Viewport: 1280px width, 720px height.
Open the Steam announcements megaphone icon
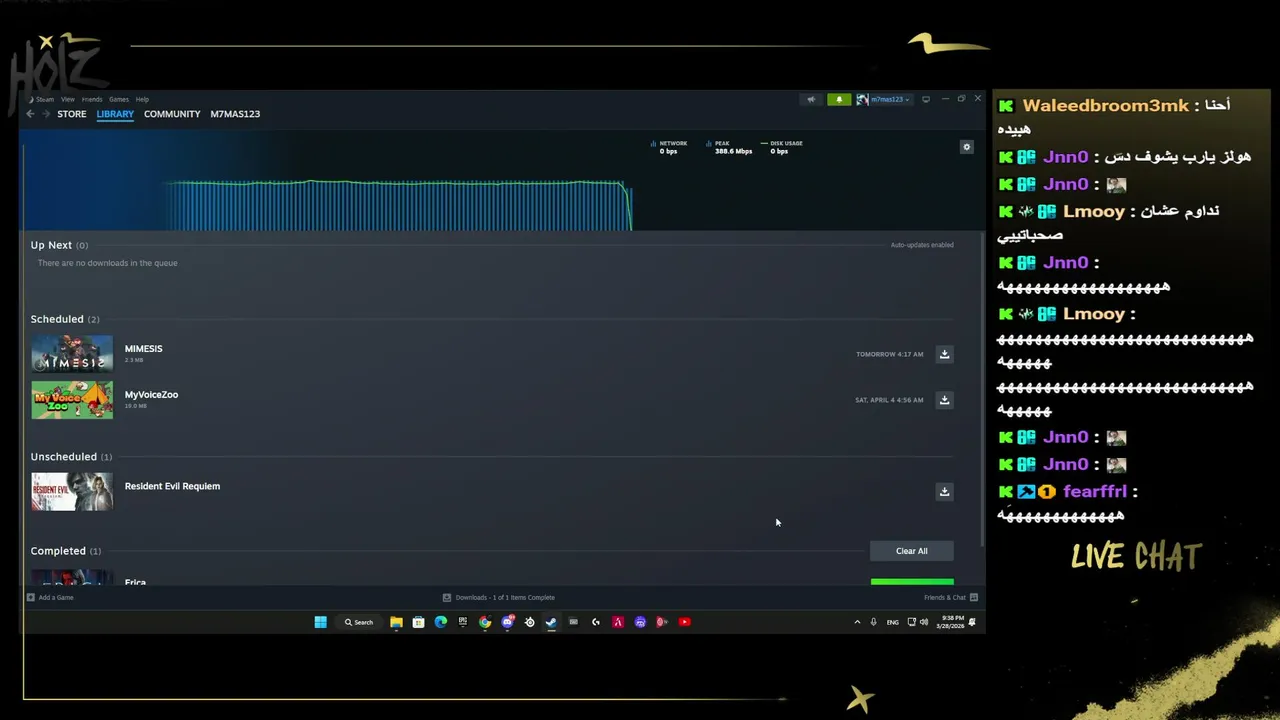811,99
